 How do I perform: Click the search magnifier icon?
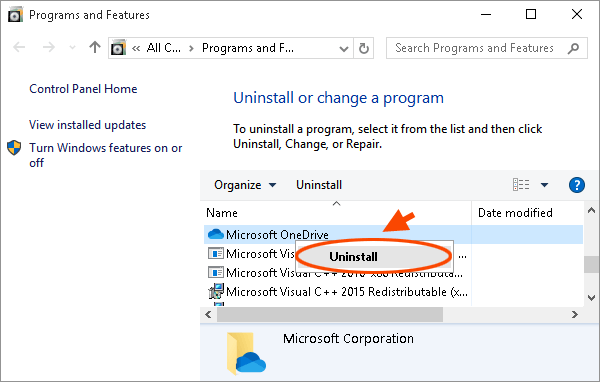(573, 48)
